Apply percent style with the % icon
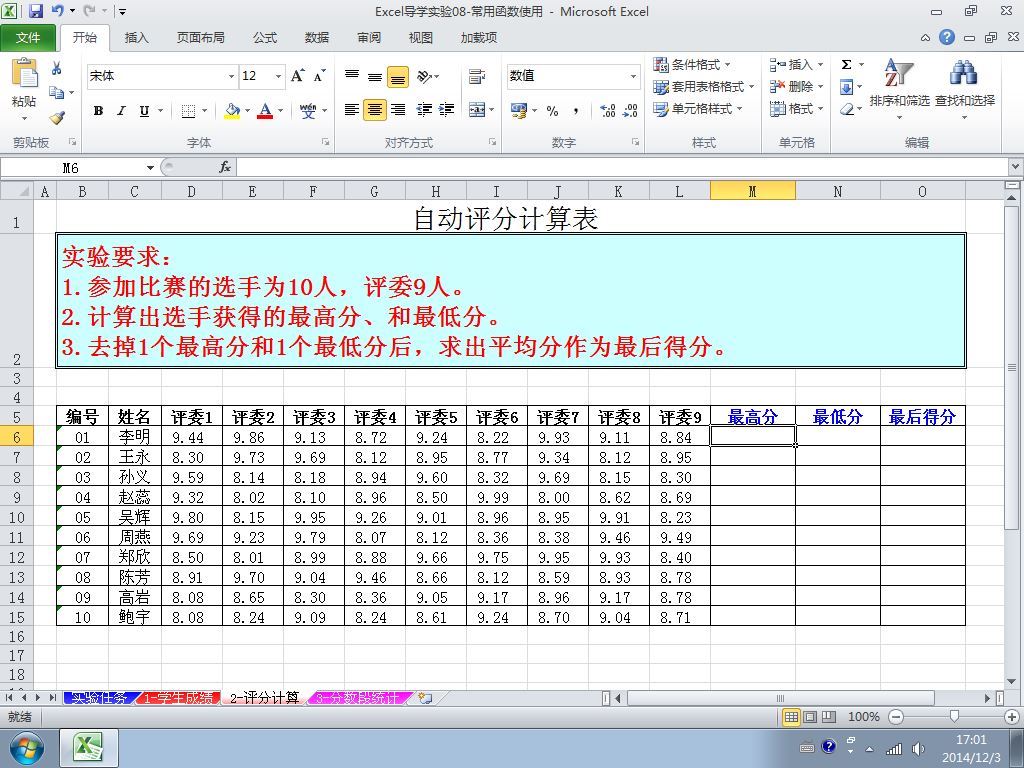 tap(552, 110)
